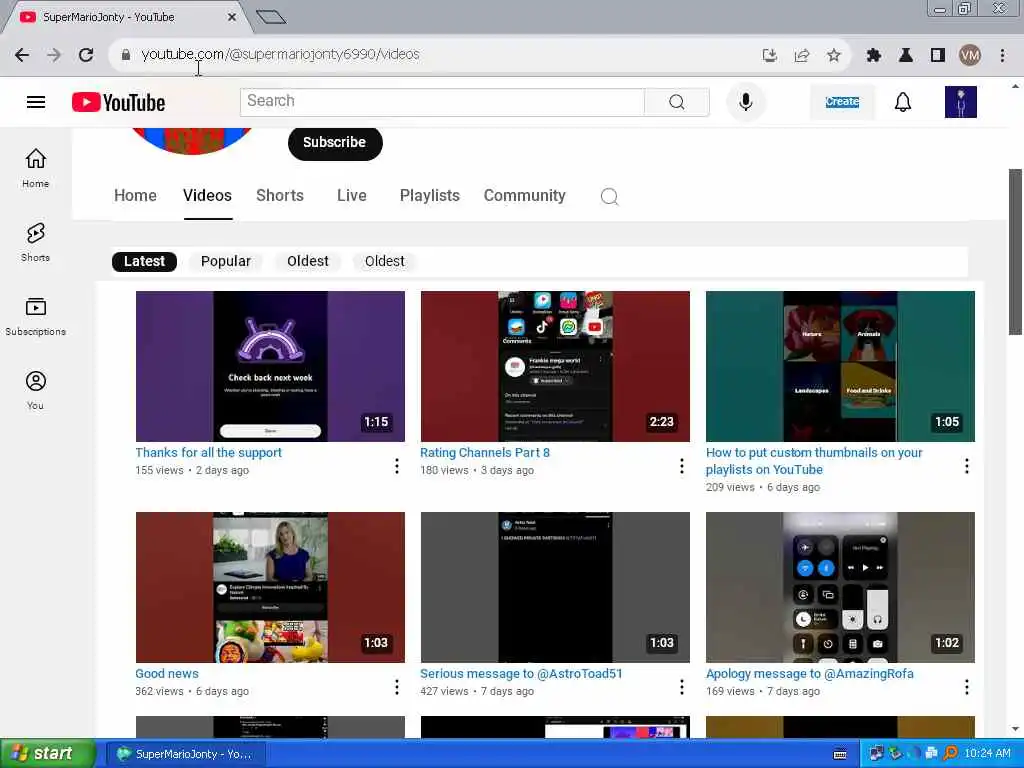Open options for Thanks for all the support
This screenshot has width=1024, height=768.
click(x=396, y=466)
